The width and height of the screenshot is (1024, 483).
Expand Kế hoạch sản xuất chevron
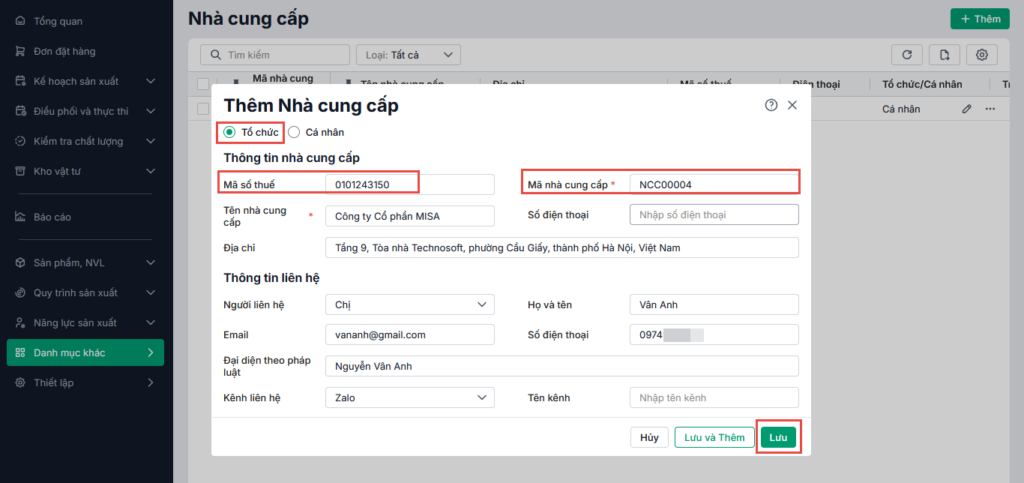151,82
